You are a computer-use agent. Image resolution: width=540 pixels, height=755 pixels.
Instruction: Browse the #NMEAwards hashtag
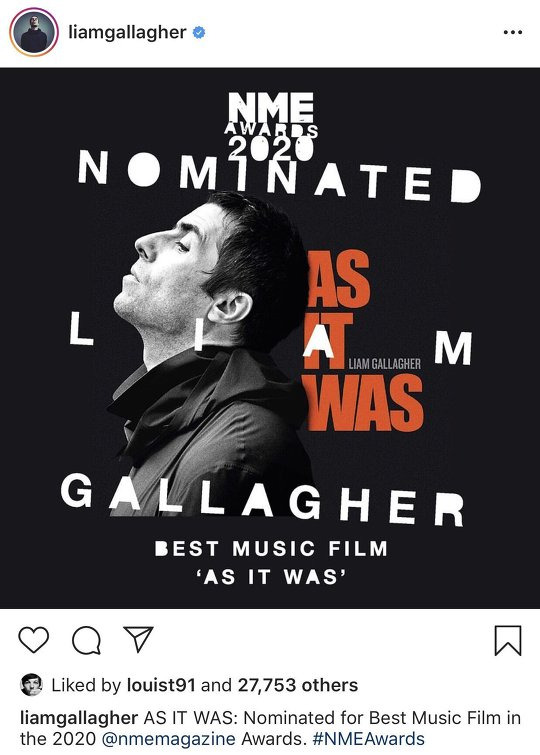pos(369,739)
